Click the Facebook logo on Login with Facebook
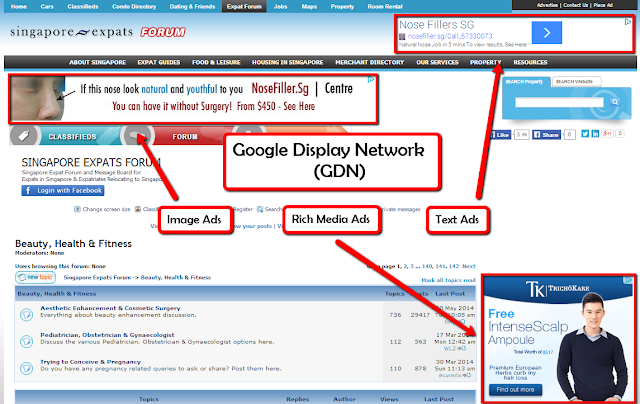Image resolution: width=640 pixels, height=404 pixels. point(28,191)
